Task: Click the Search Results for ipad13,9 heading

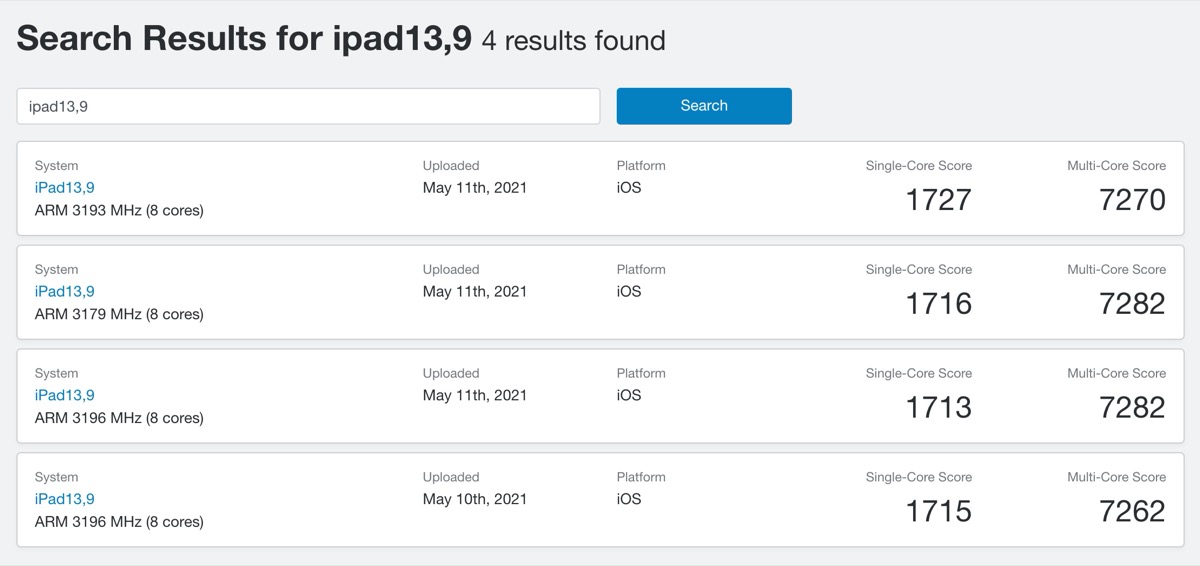Action: [x=244, y=39]
